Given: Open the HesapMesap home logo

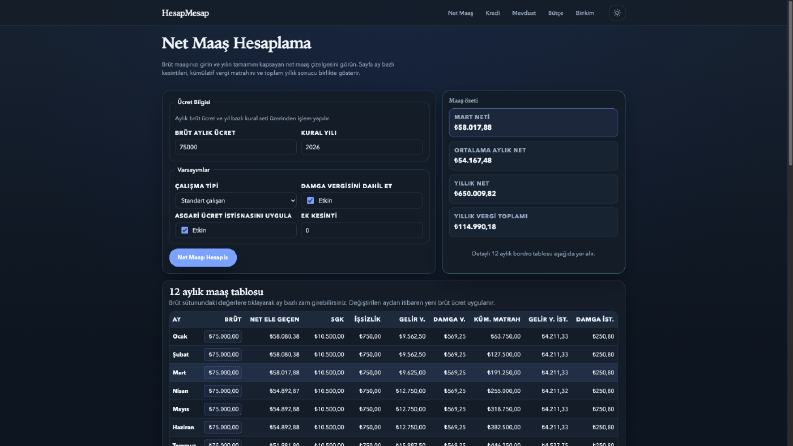Looking at the screenshot, I should coord(185,13).
